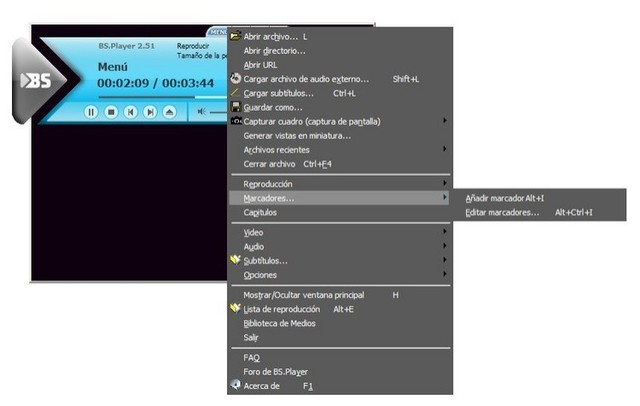Pause playback in BS.Player
640x406 pixels.
[91, 112]
